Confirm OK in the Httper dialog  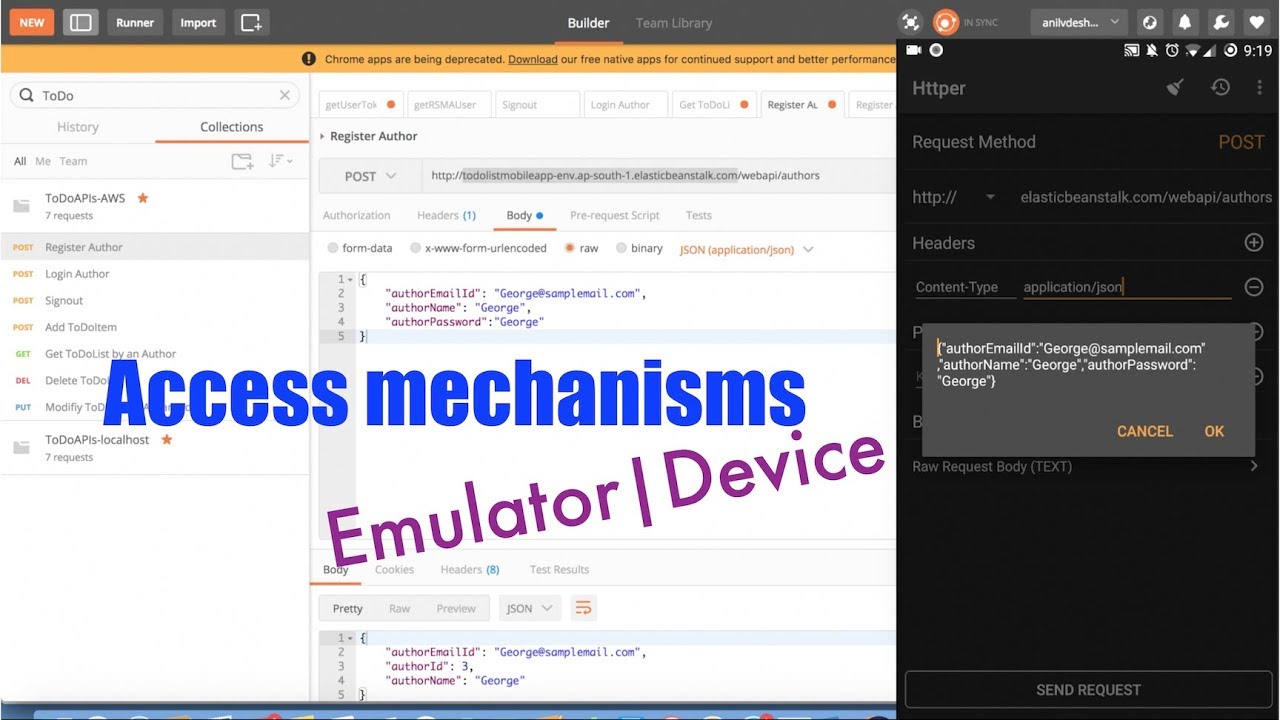tap(1214, 431)
